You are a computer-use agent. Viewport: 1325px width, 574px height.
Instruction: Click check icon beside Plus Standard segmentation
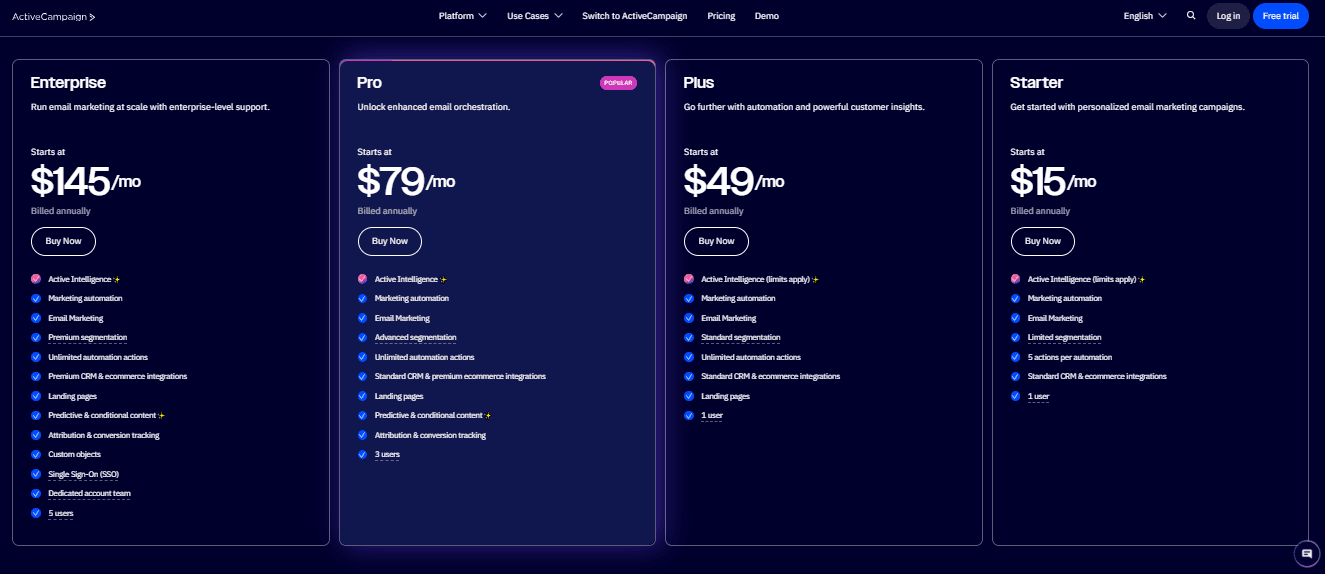pos(689,337)
